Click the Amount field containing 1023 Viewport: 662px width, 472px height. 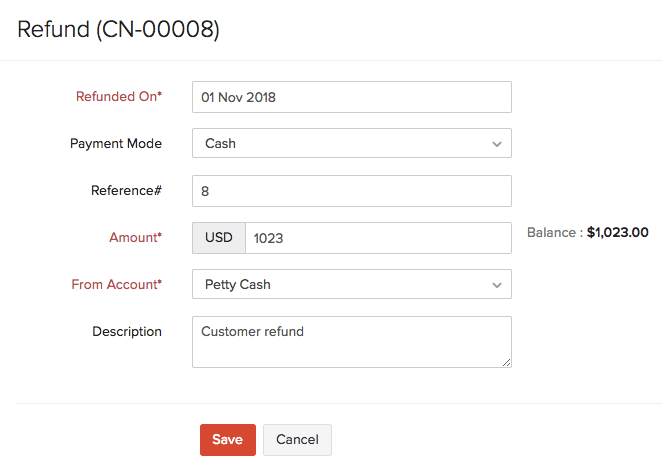point(378,238)
